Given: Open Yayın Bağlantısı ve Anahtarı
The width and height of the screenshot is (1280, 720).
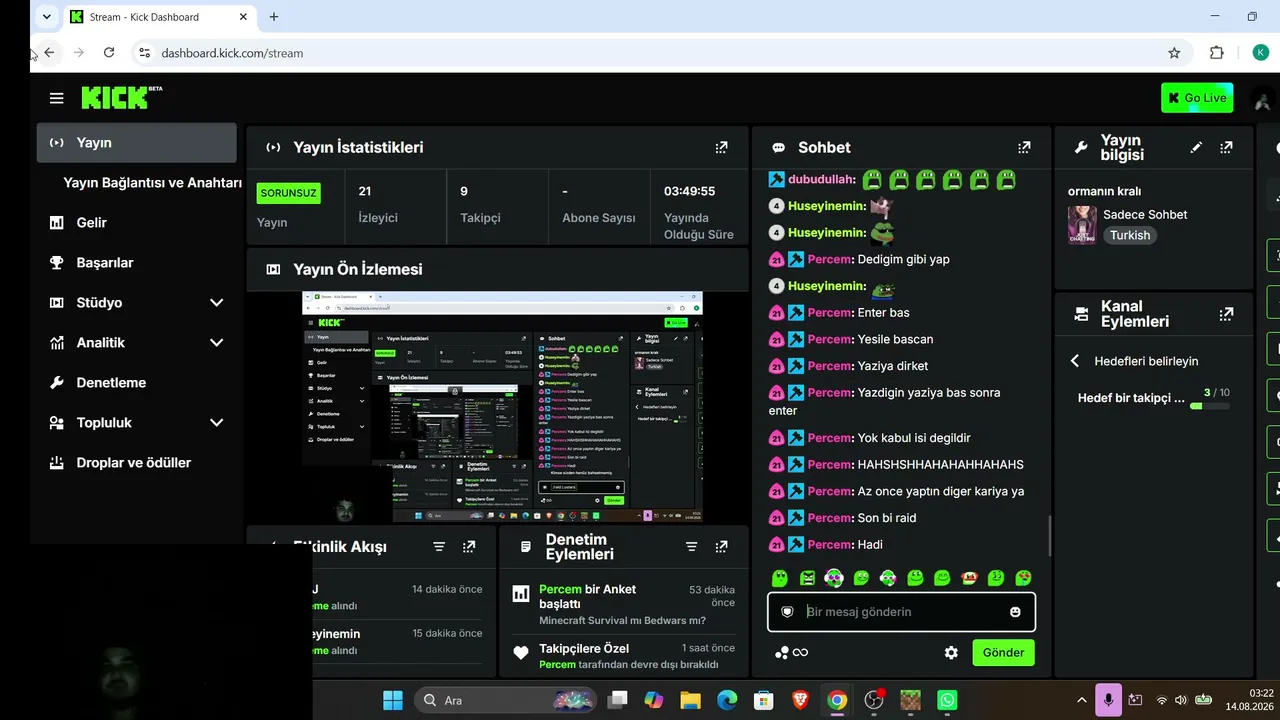Looking at the screenshot, I should click(152, 183).
